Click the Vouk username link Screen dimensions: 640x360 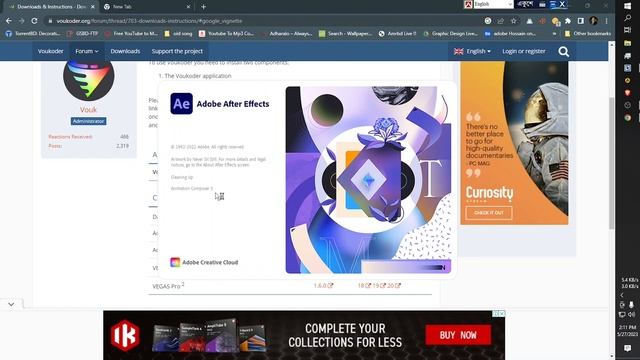[89, 110]
